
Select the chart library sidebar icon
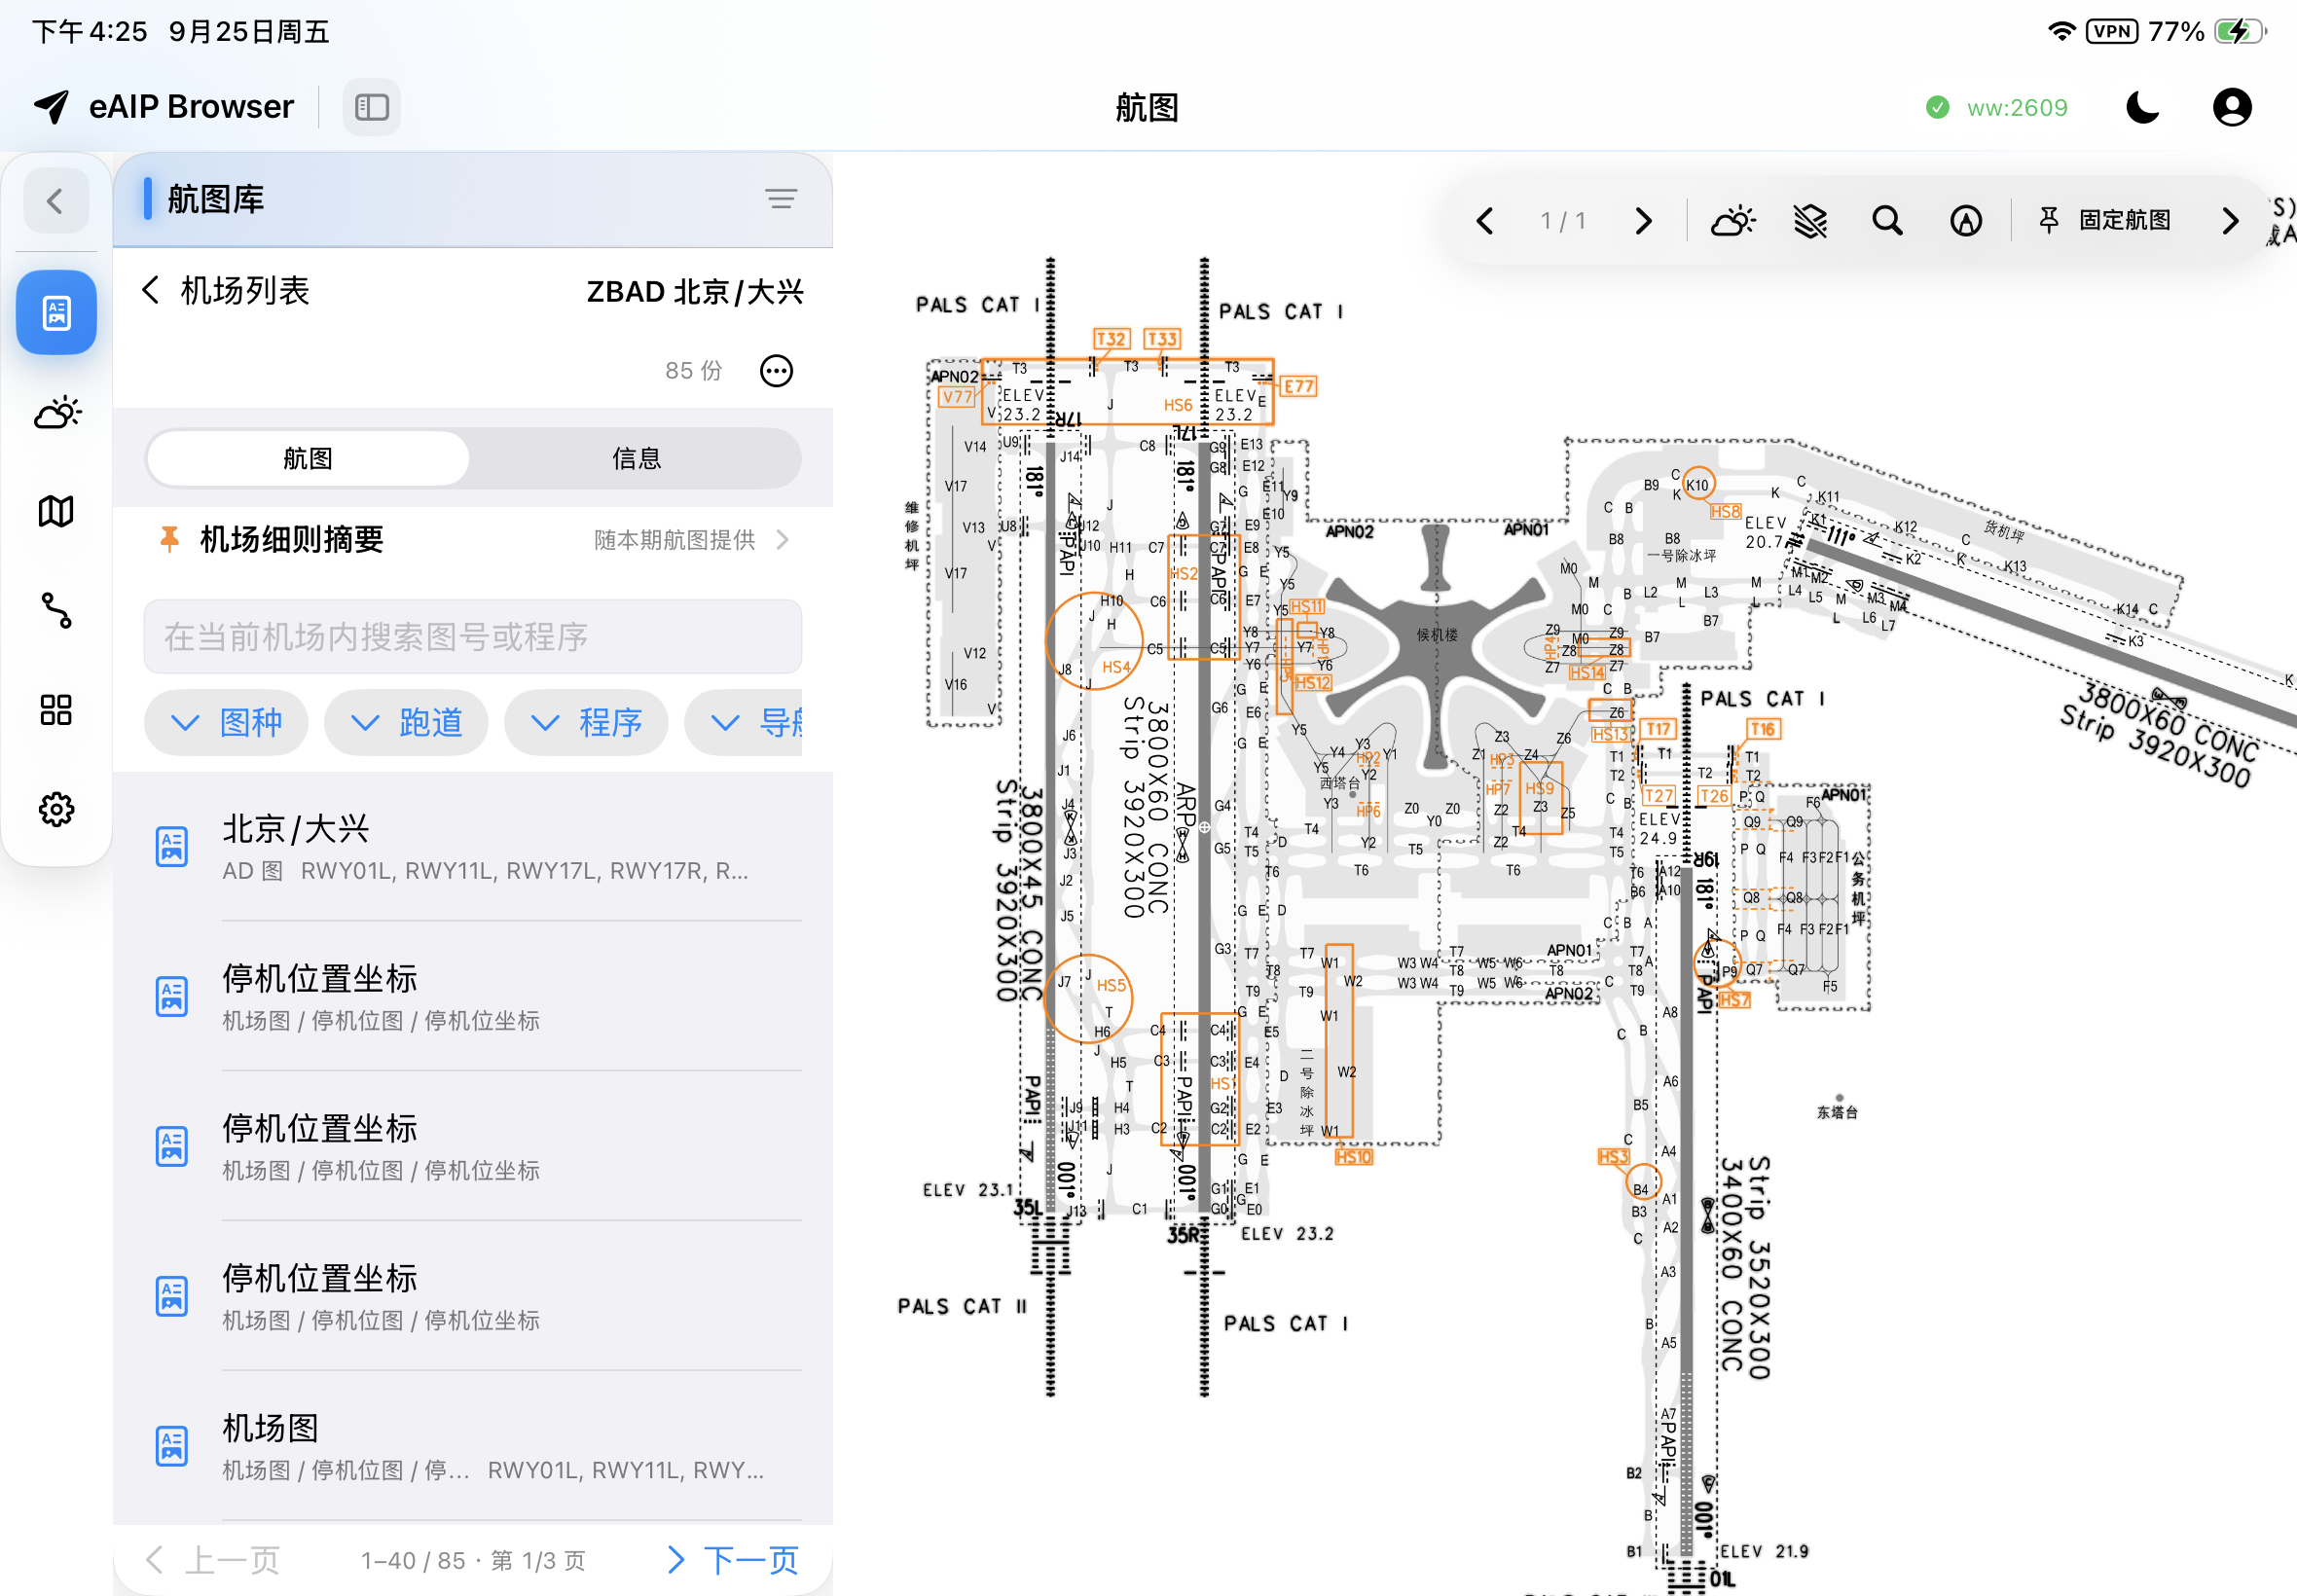(56, 313)
